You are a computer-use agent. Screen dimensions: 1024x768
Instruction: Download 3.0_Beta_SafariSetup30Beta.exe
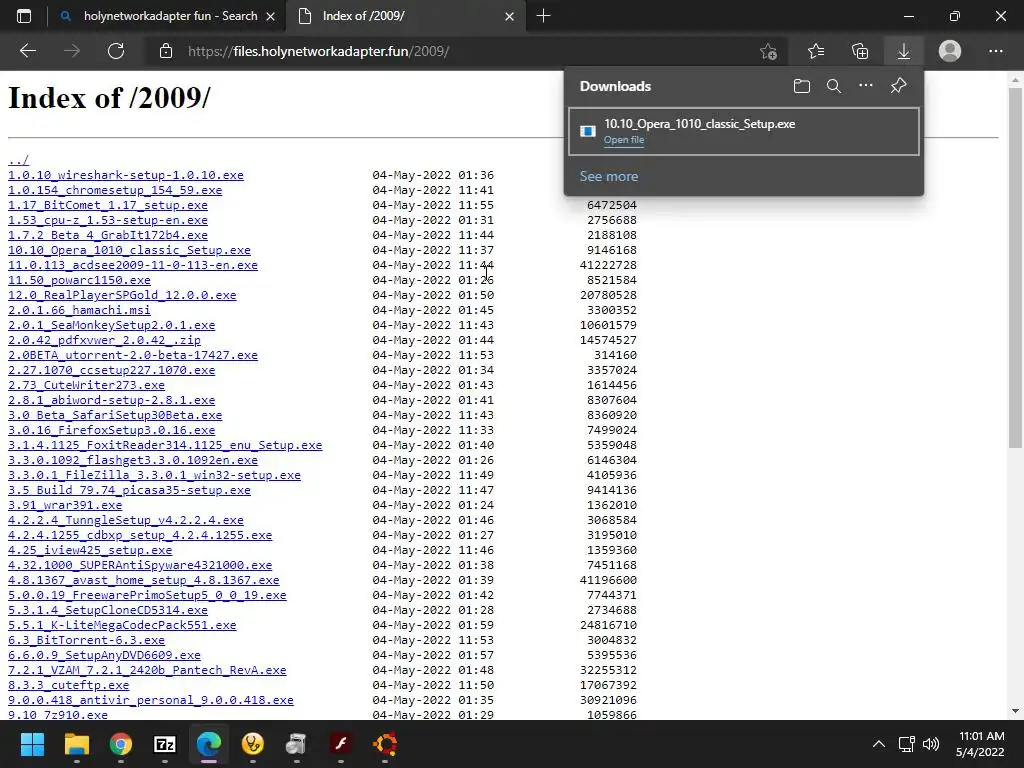[x=115, y=415]
